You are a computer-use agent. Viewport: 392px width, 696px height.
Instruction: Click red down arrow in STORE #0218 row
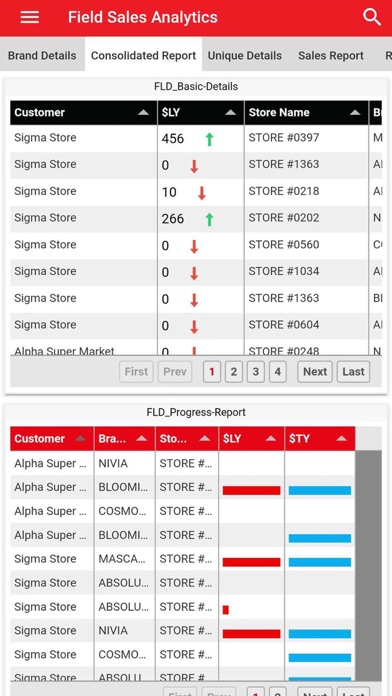tap(202, 193)
